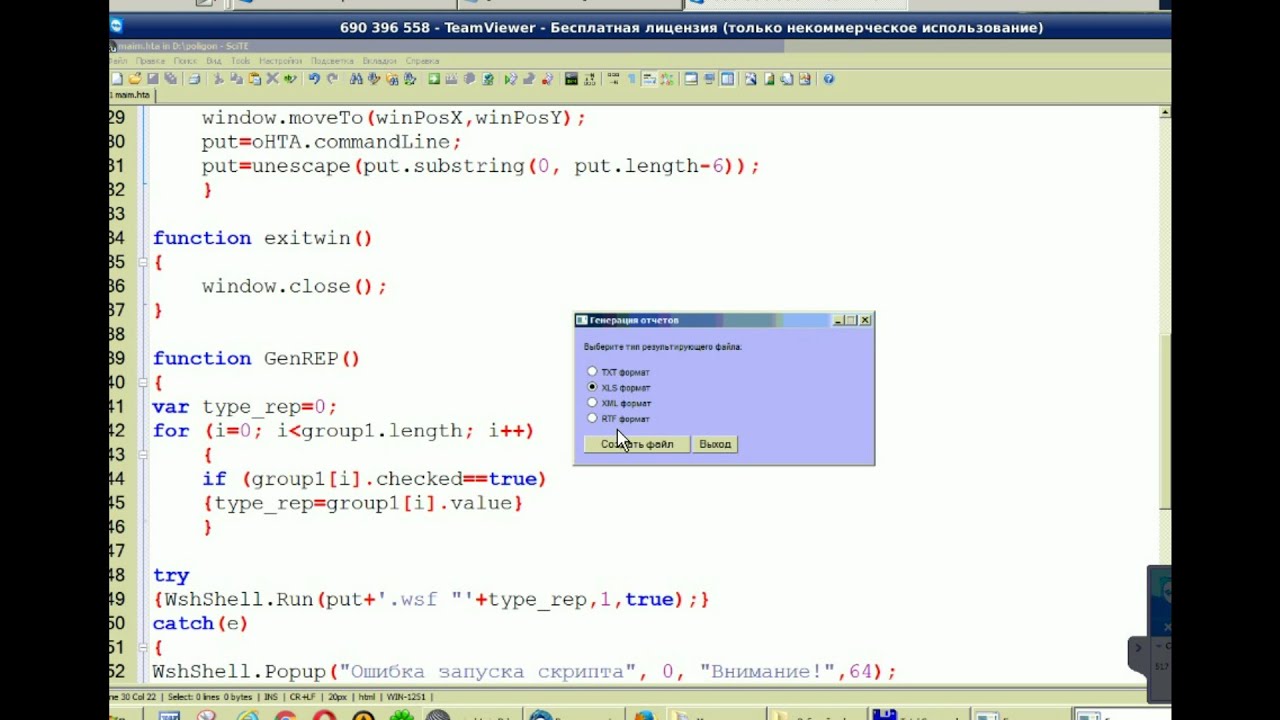1280x720 pixels.
Task: Select the RTF формат radio button
Action: coord(592,418)
